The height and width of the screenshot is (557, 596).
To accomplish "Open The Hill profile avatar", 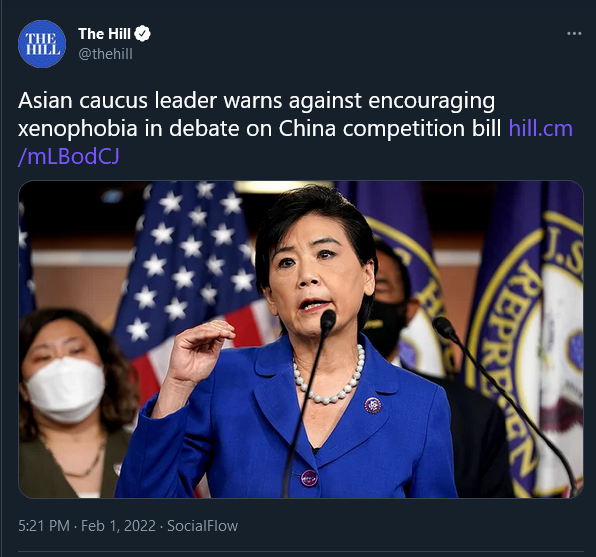I will 42,44.
